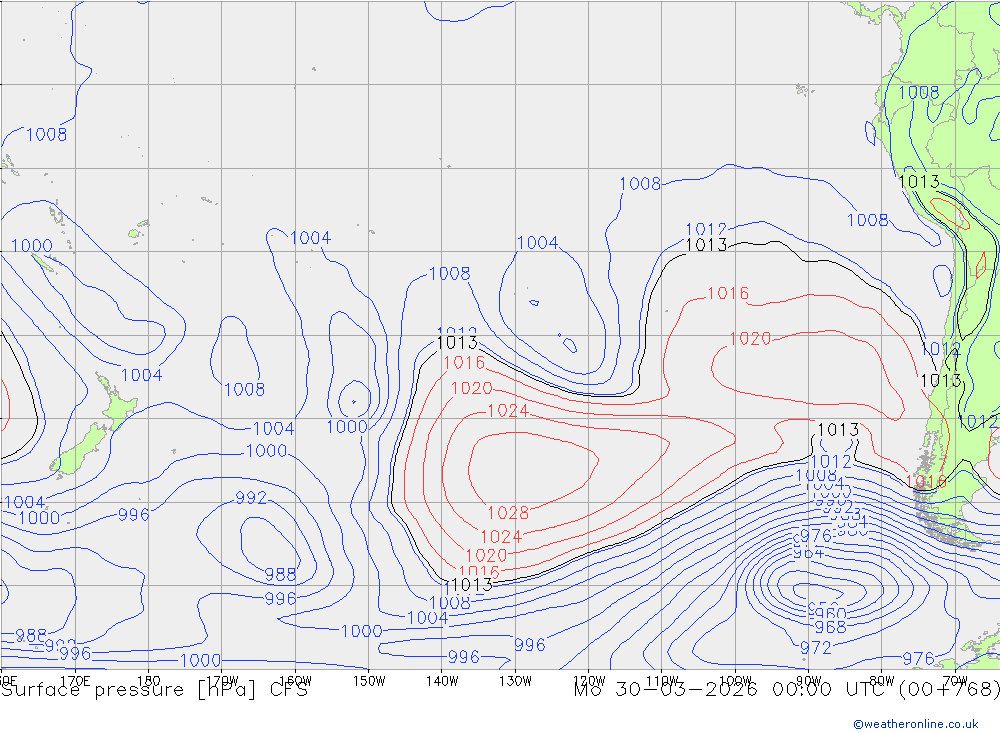Click the red 1016 label next to 1012/1013 labels
This screenshot has height=733, width=1000.
pos(728,293)
